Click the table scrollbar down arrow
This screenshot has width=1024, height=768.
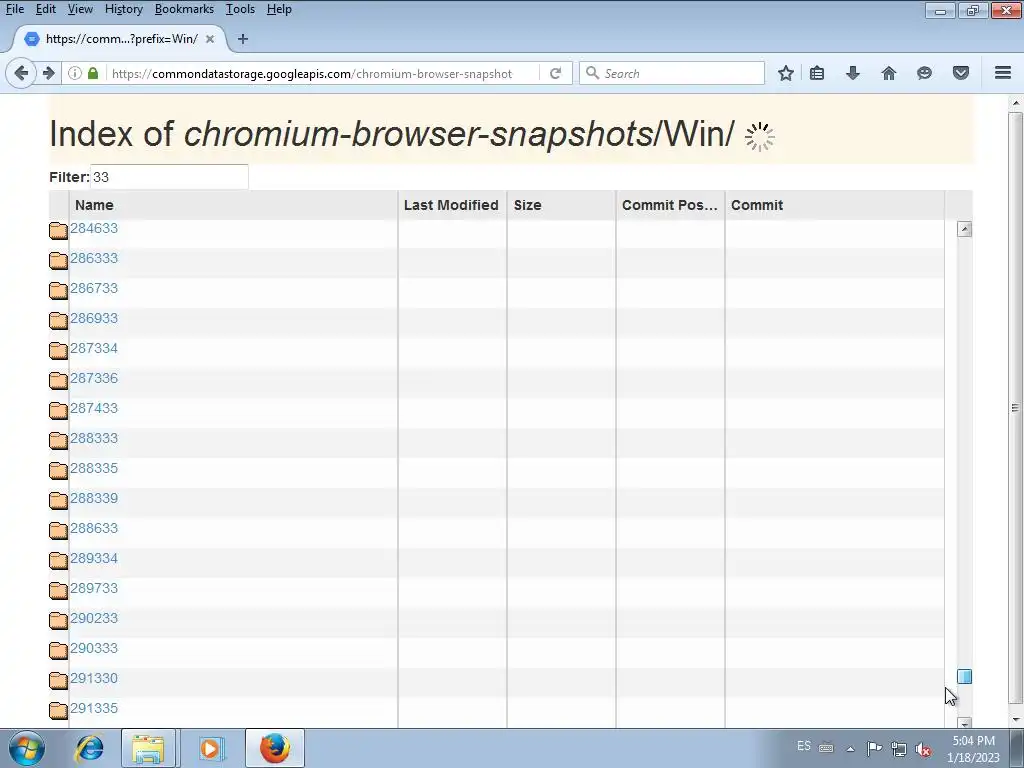point(964,722)
